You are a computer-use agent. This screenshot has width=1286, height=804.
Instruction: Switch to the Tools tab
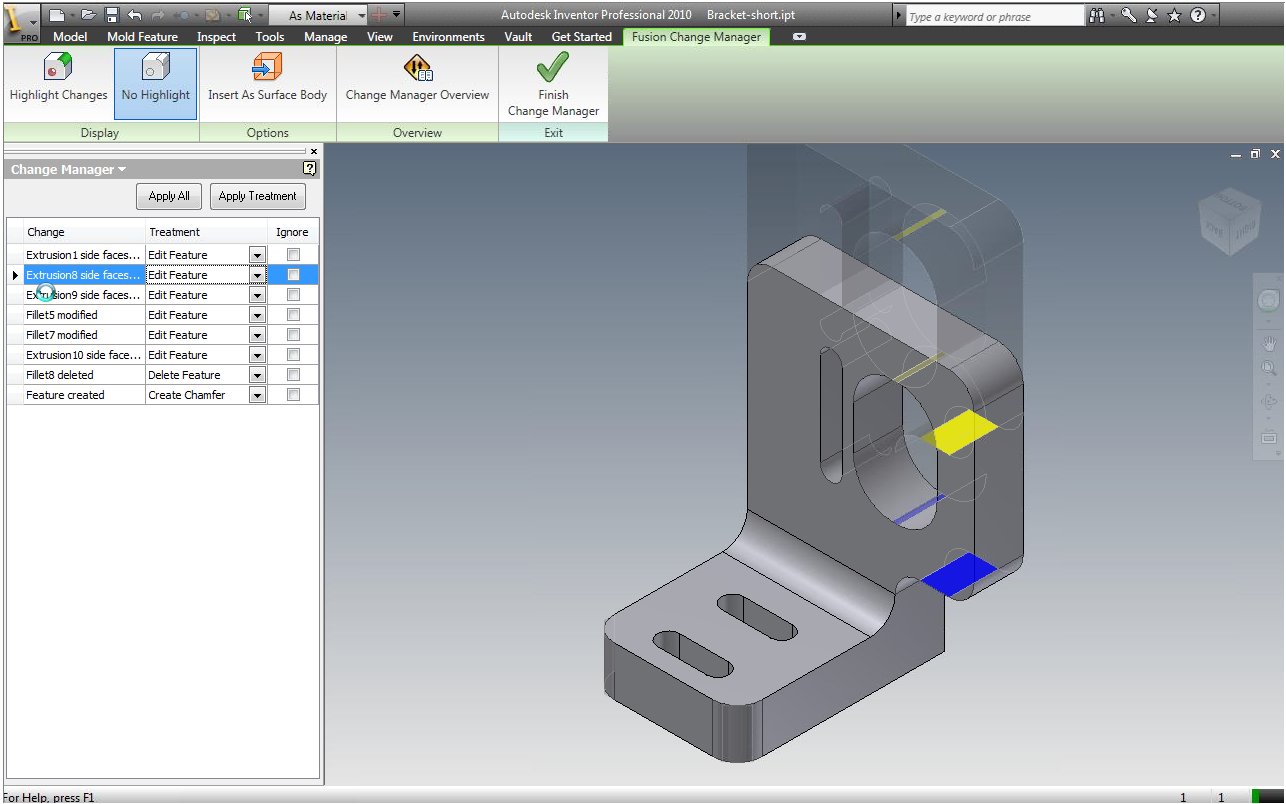(270, 37)
